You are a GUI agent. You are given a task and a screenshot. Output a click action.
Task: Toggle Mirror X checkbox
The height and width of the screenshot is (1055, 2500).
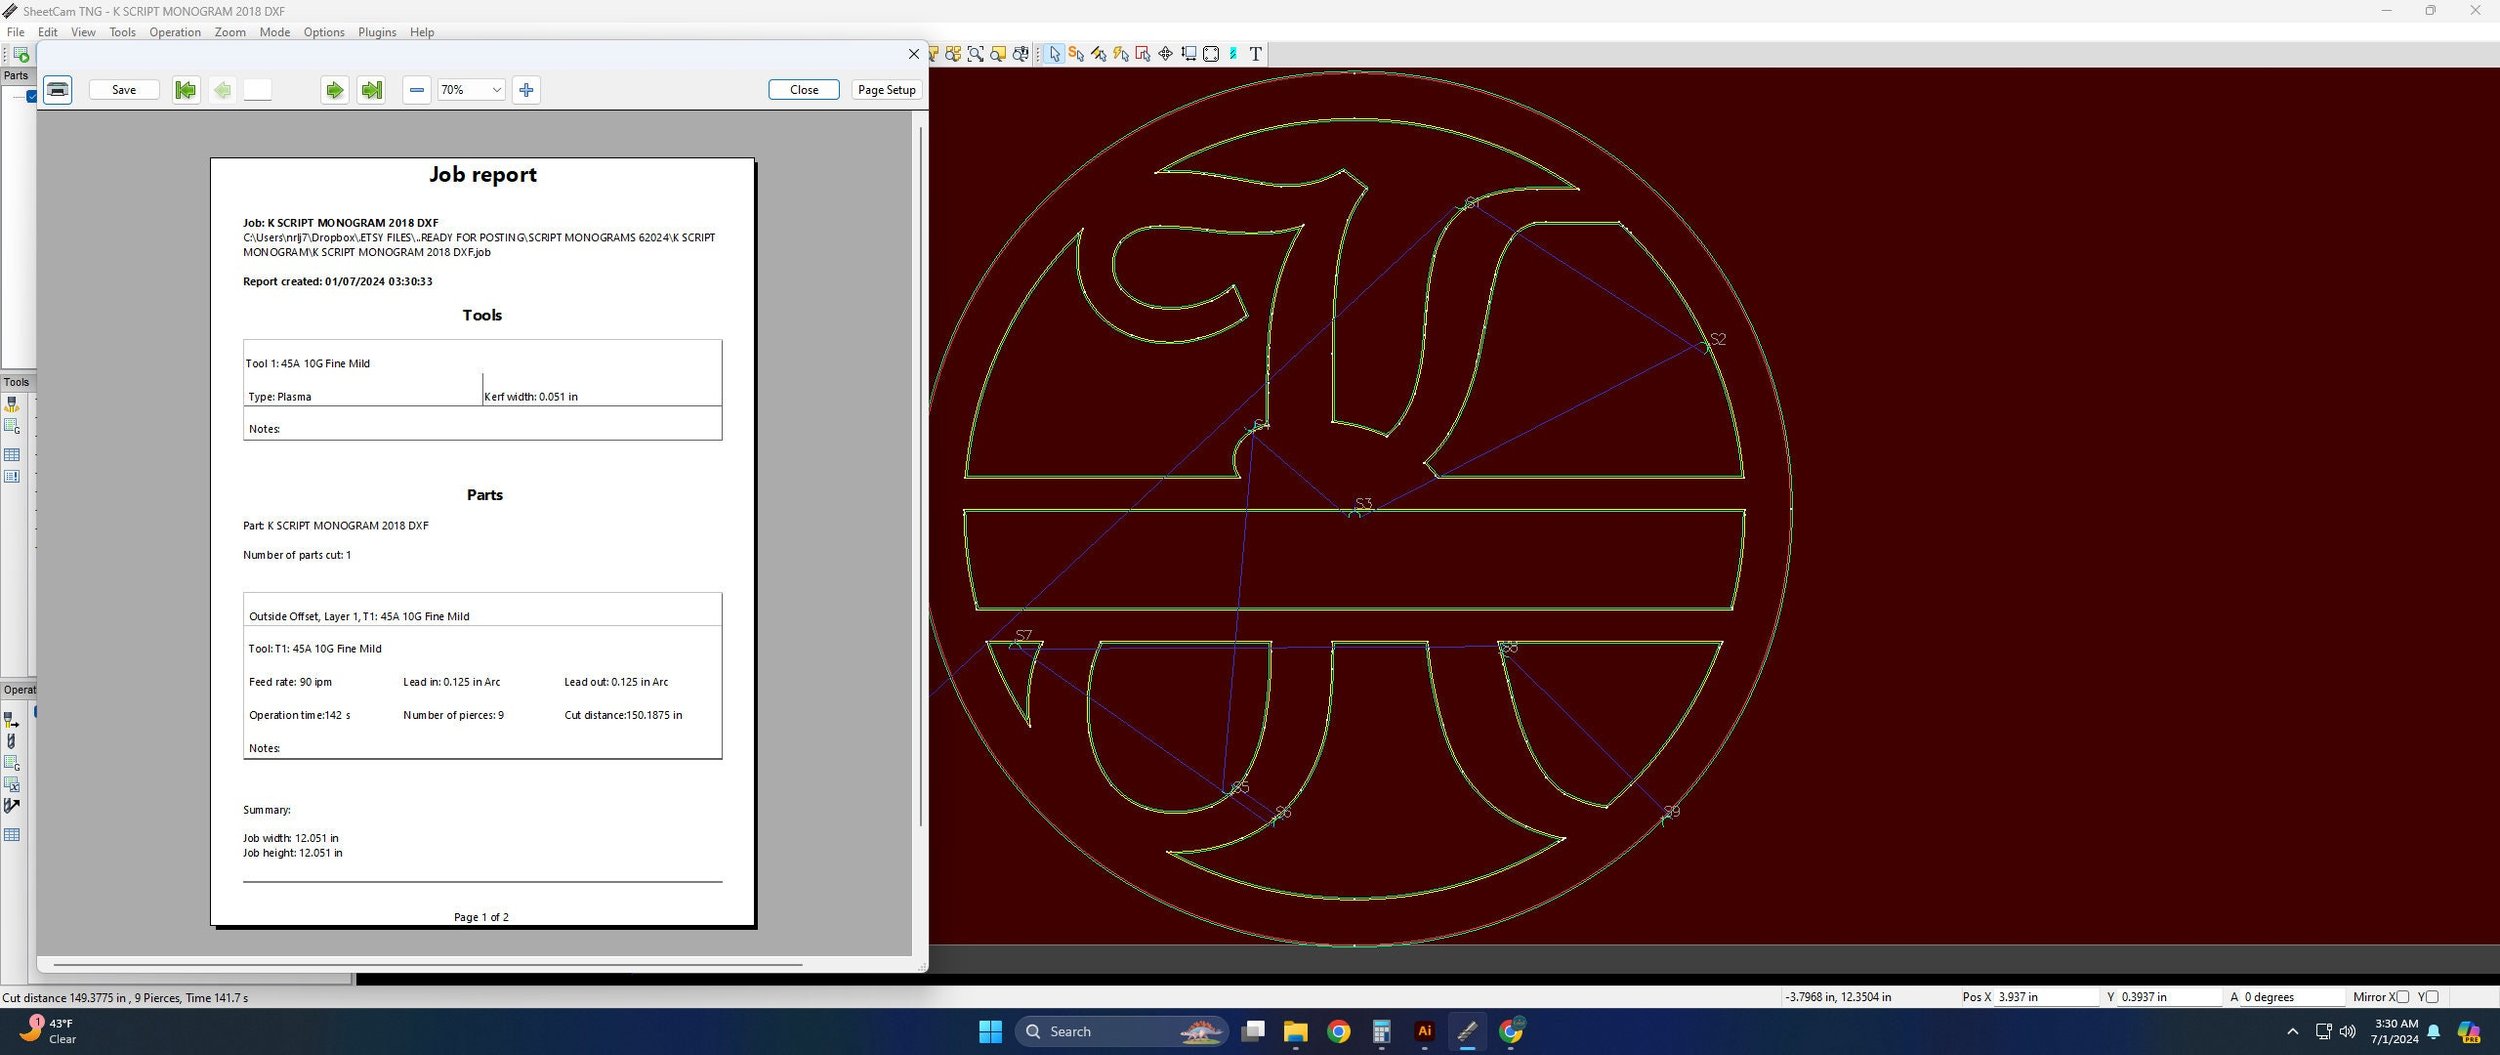coord(2403,997)
